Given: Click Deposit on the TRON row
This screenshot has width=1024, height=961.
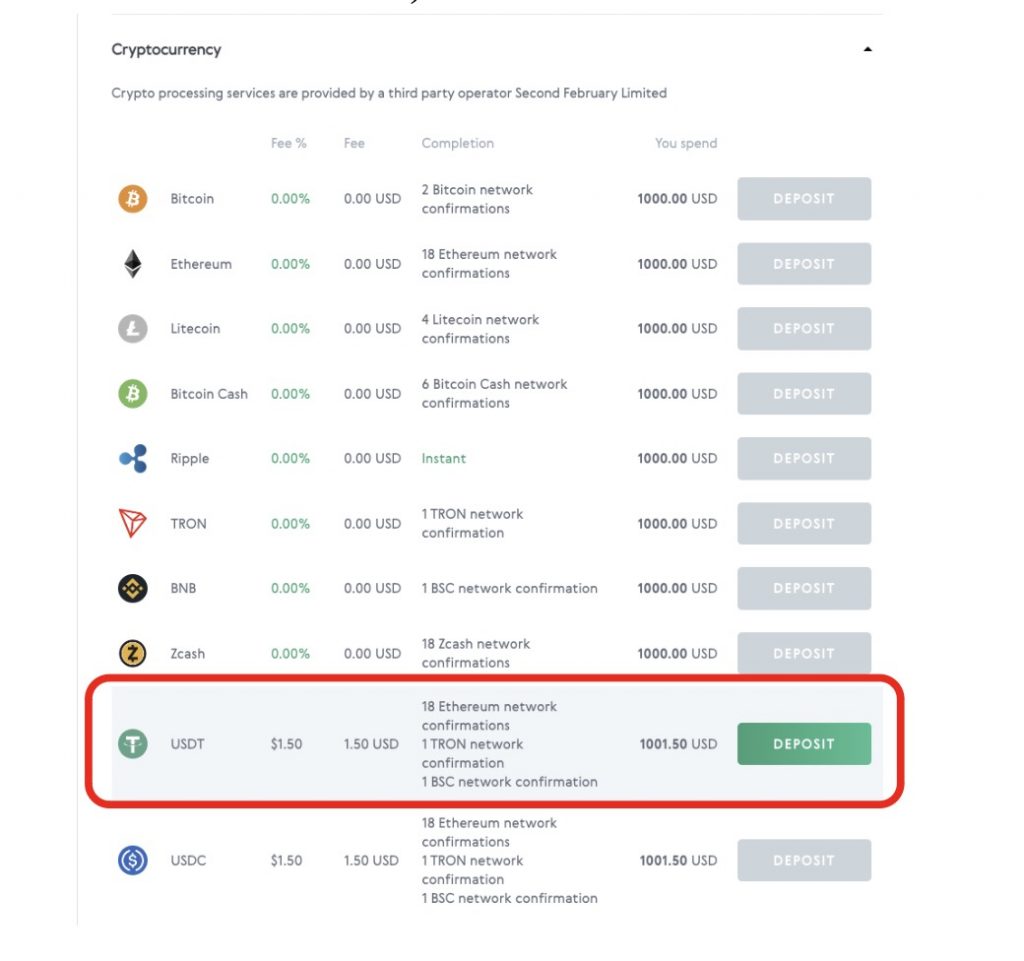Looking at the screenshot, I should tap(804, 524).
